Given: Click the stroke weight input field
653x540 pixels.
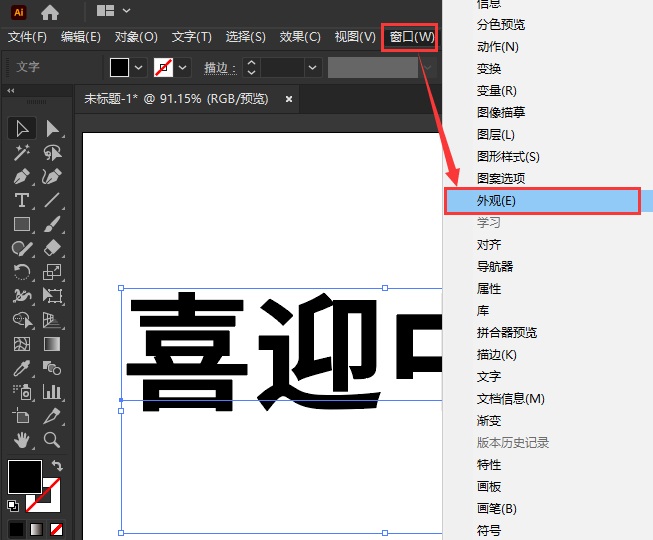Looking at the screenshot, I should pyautogui.click(x=282, y=67).
